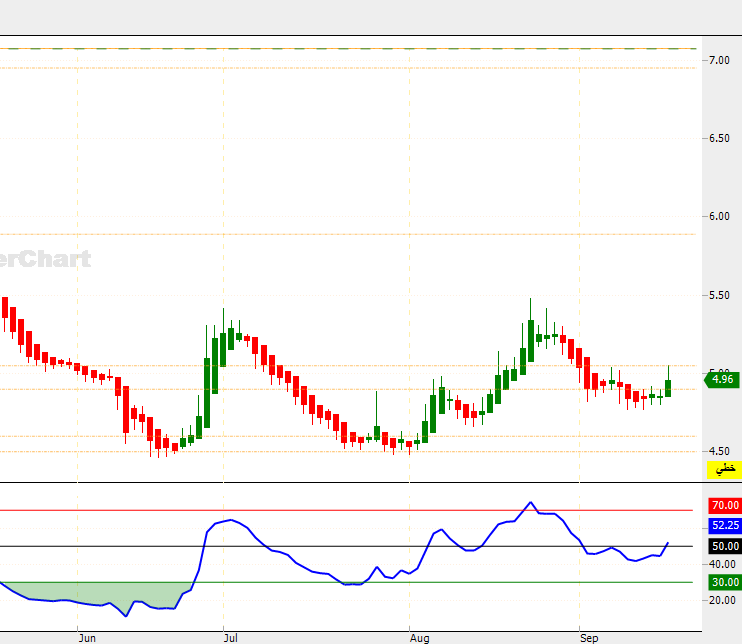The image size is (742, 644).
Task: Click the RSI line peak above 70
Action: click(x=530, y=503)
